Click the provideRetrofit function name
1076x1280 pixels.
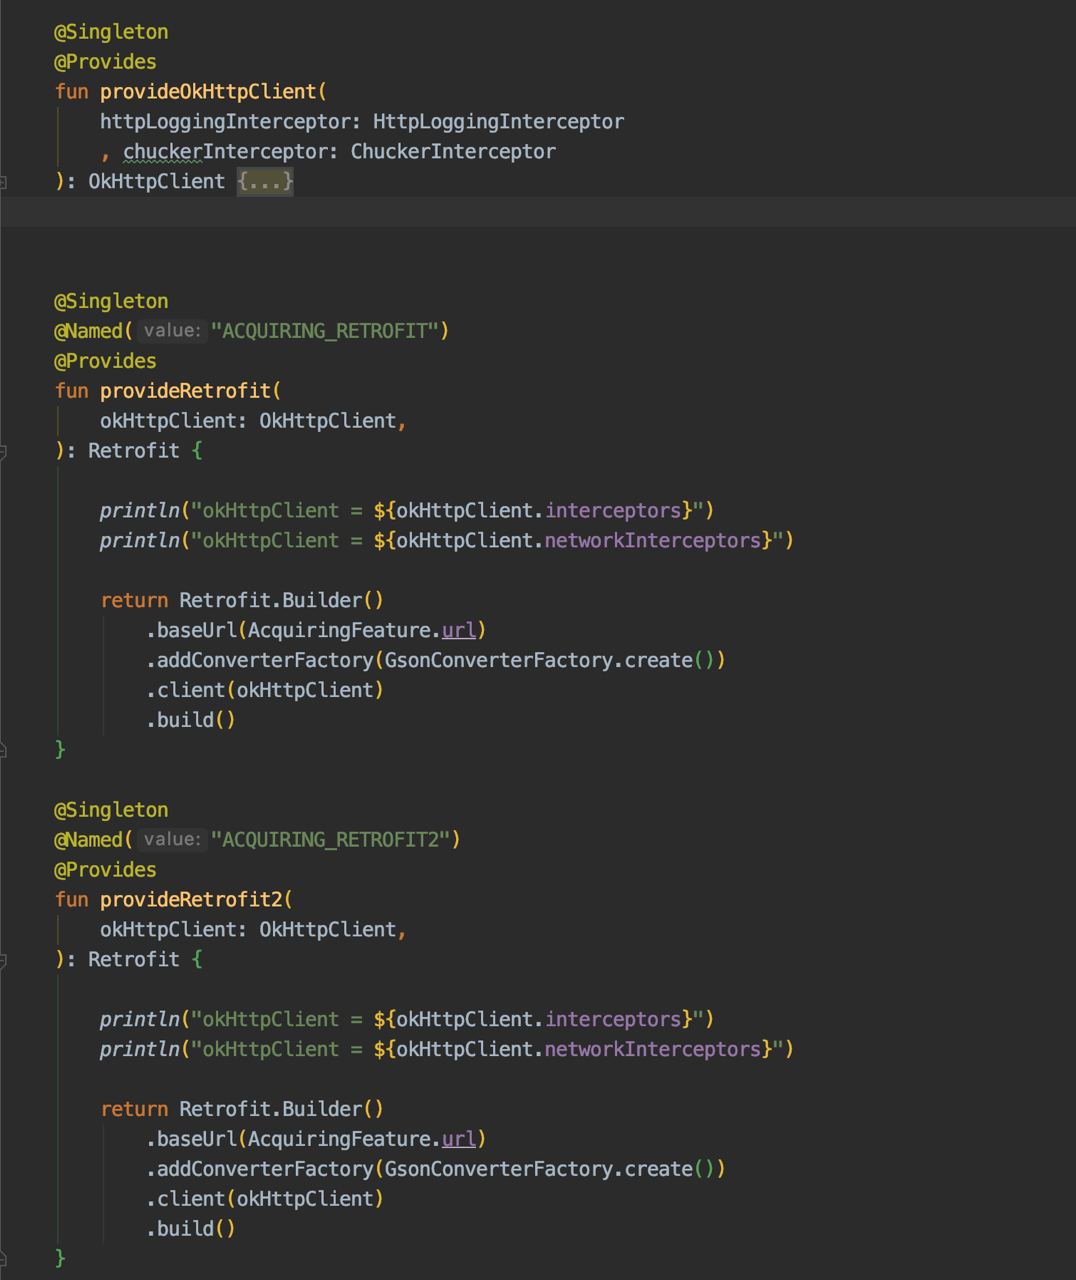(x=185, y=391)
